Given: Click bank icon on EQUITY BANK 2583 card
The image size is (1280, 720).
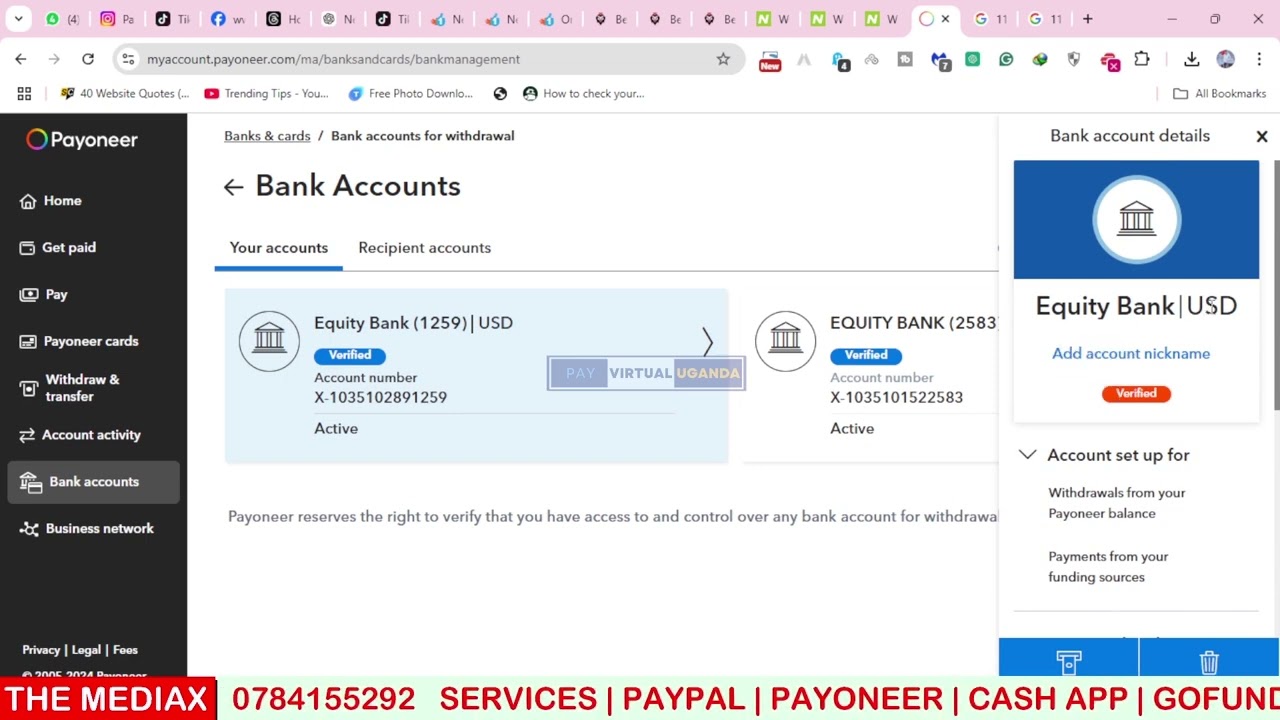Looking at the screenshot, I should [x=785, y=341].
